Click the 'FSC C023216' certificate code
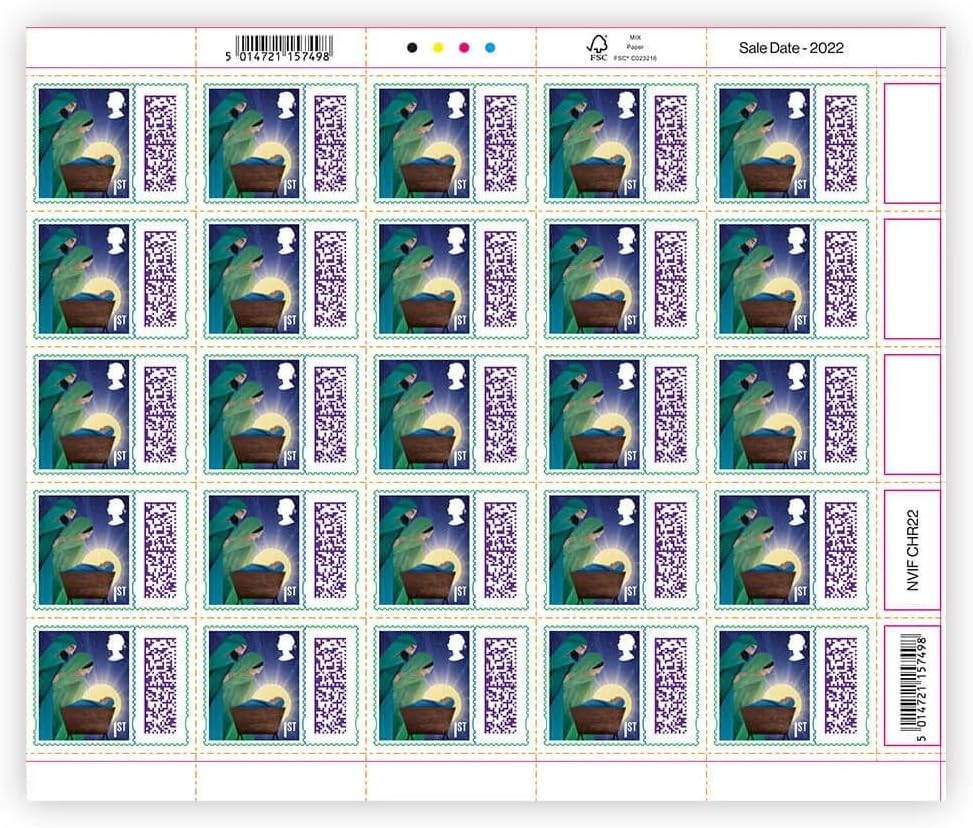The width and height of the screenshot is (973, 828). click(635, 58)
